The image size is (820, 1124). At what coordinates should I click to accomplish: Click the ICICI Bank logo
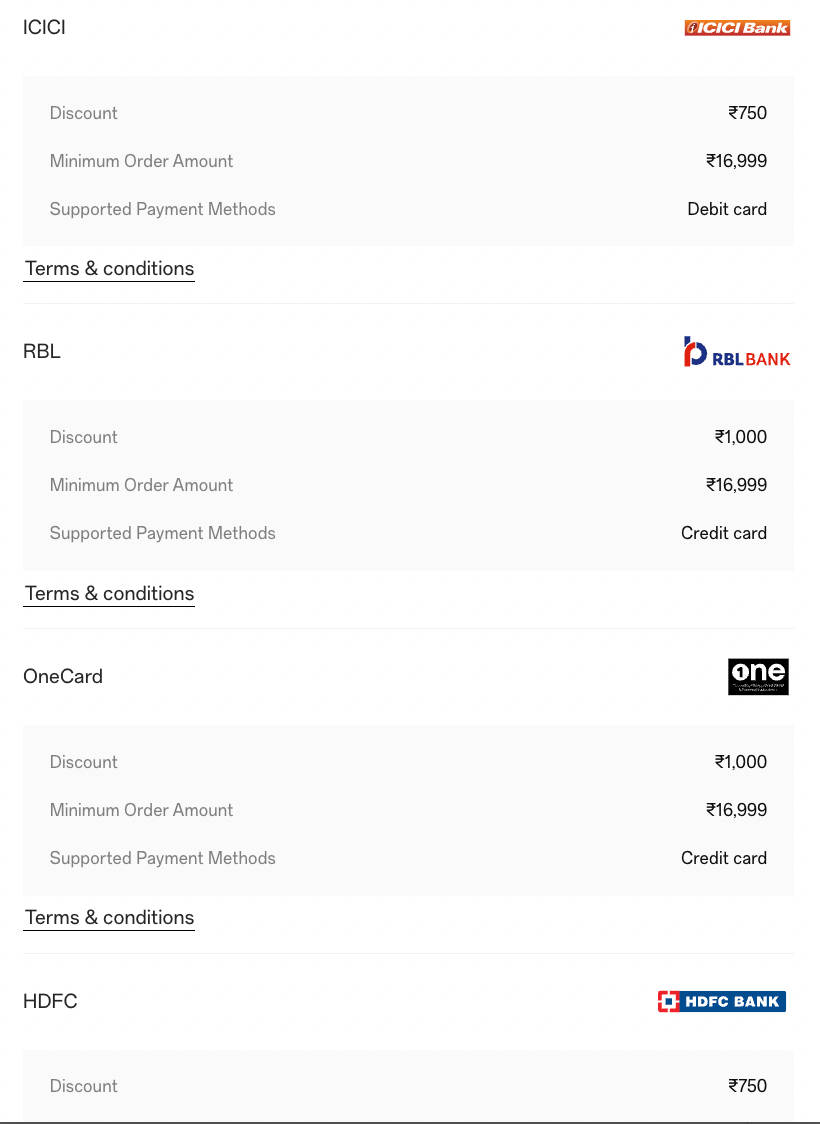tap(737, 28)
